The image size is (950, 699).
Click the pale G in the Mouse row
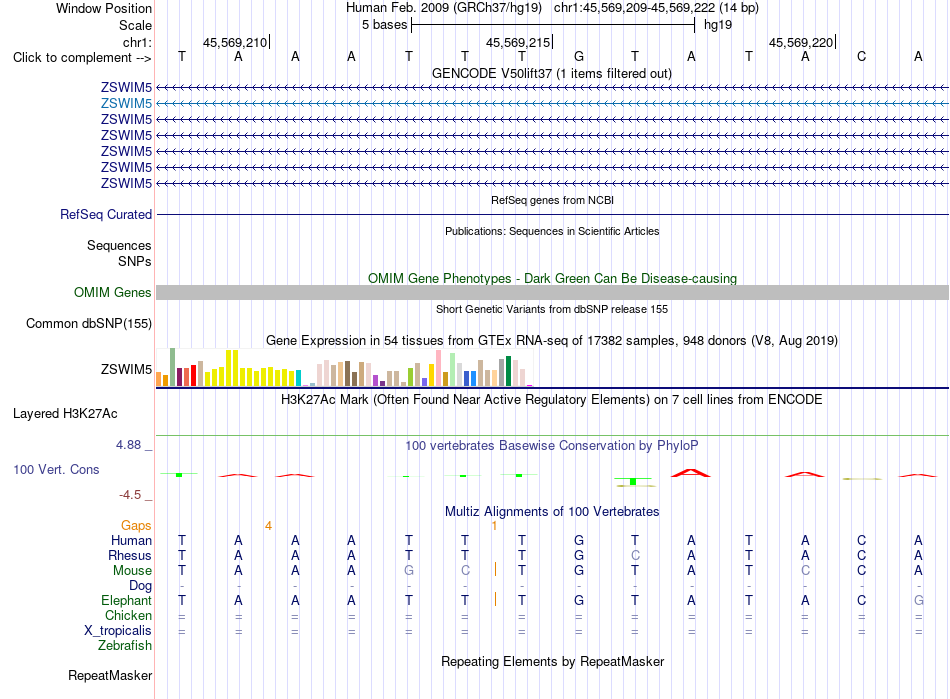point(409,571)
